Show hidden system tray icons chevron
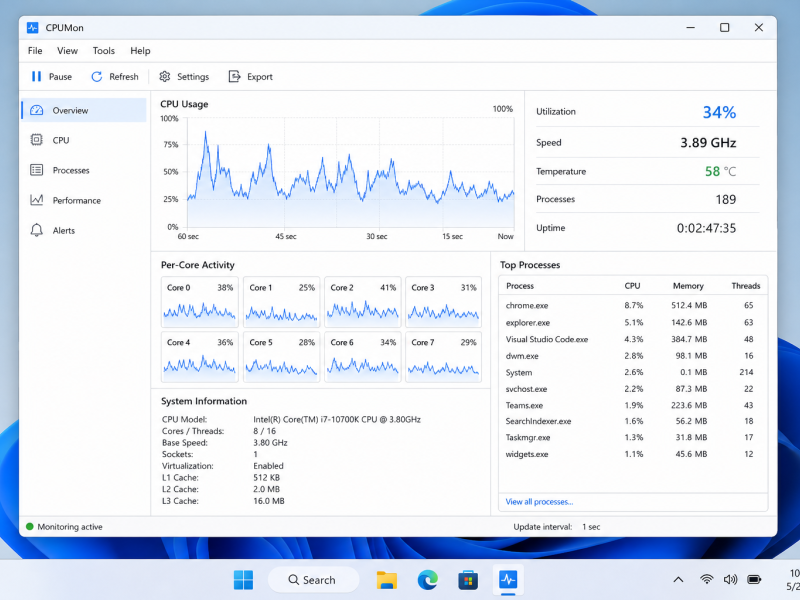The height and width of the screenshot is (600, 800). coord(678,580)
